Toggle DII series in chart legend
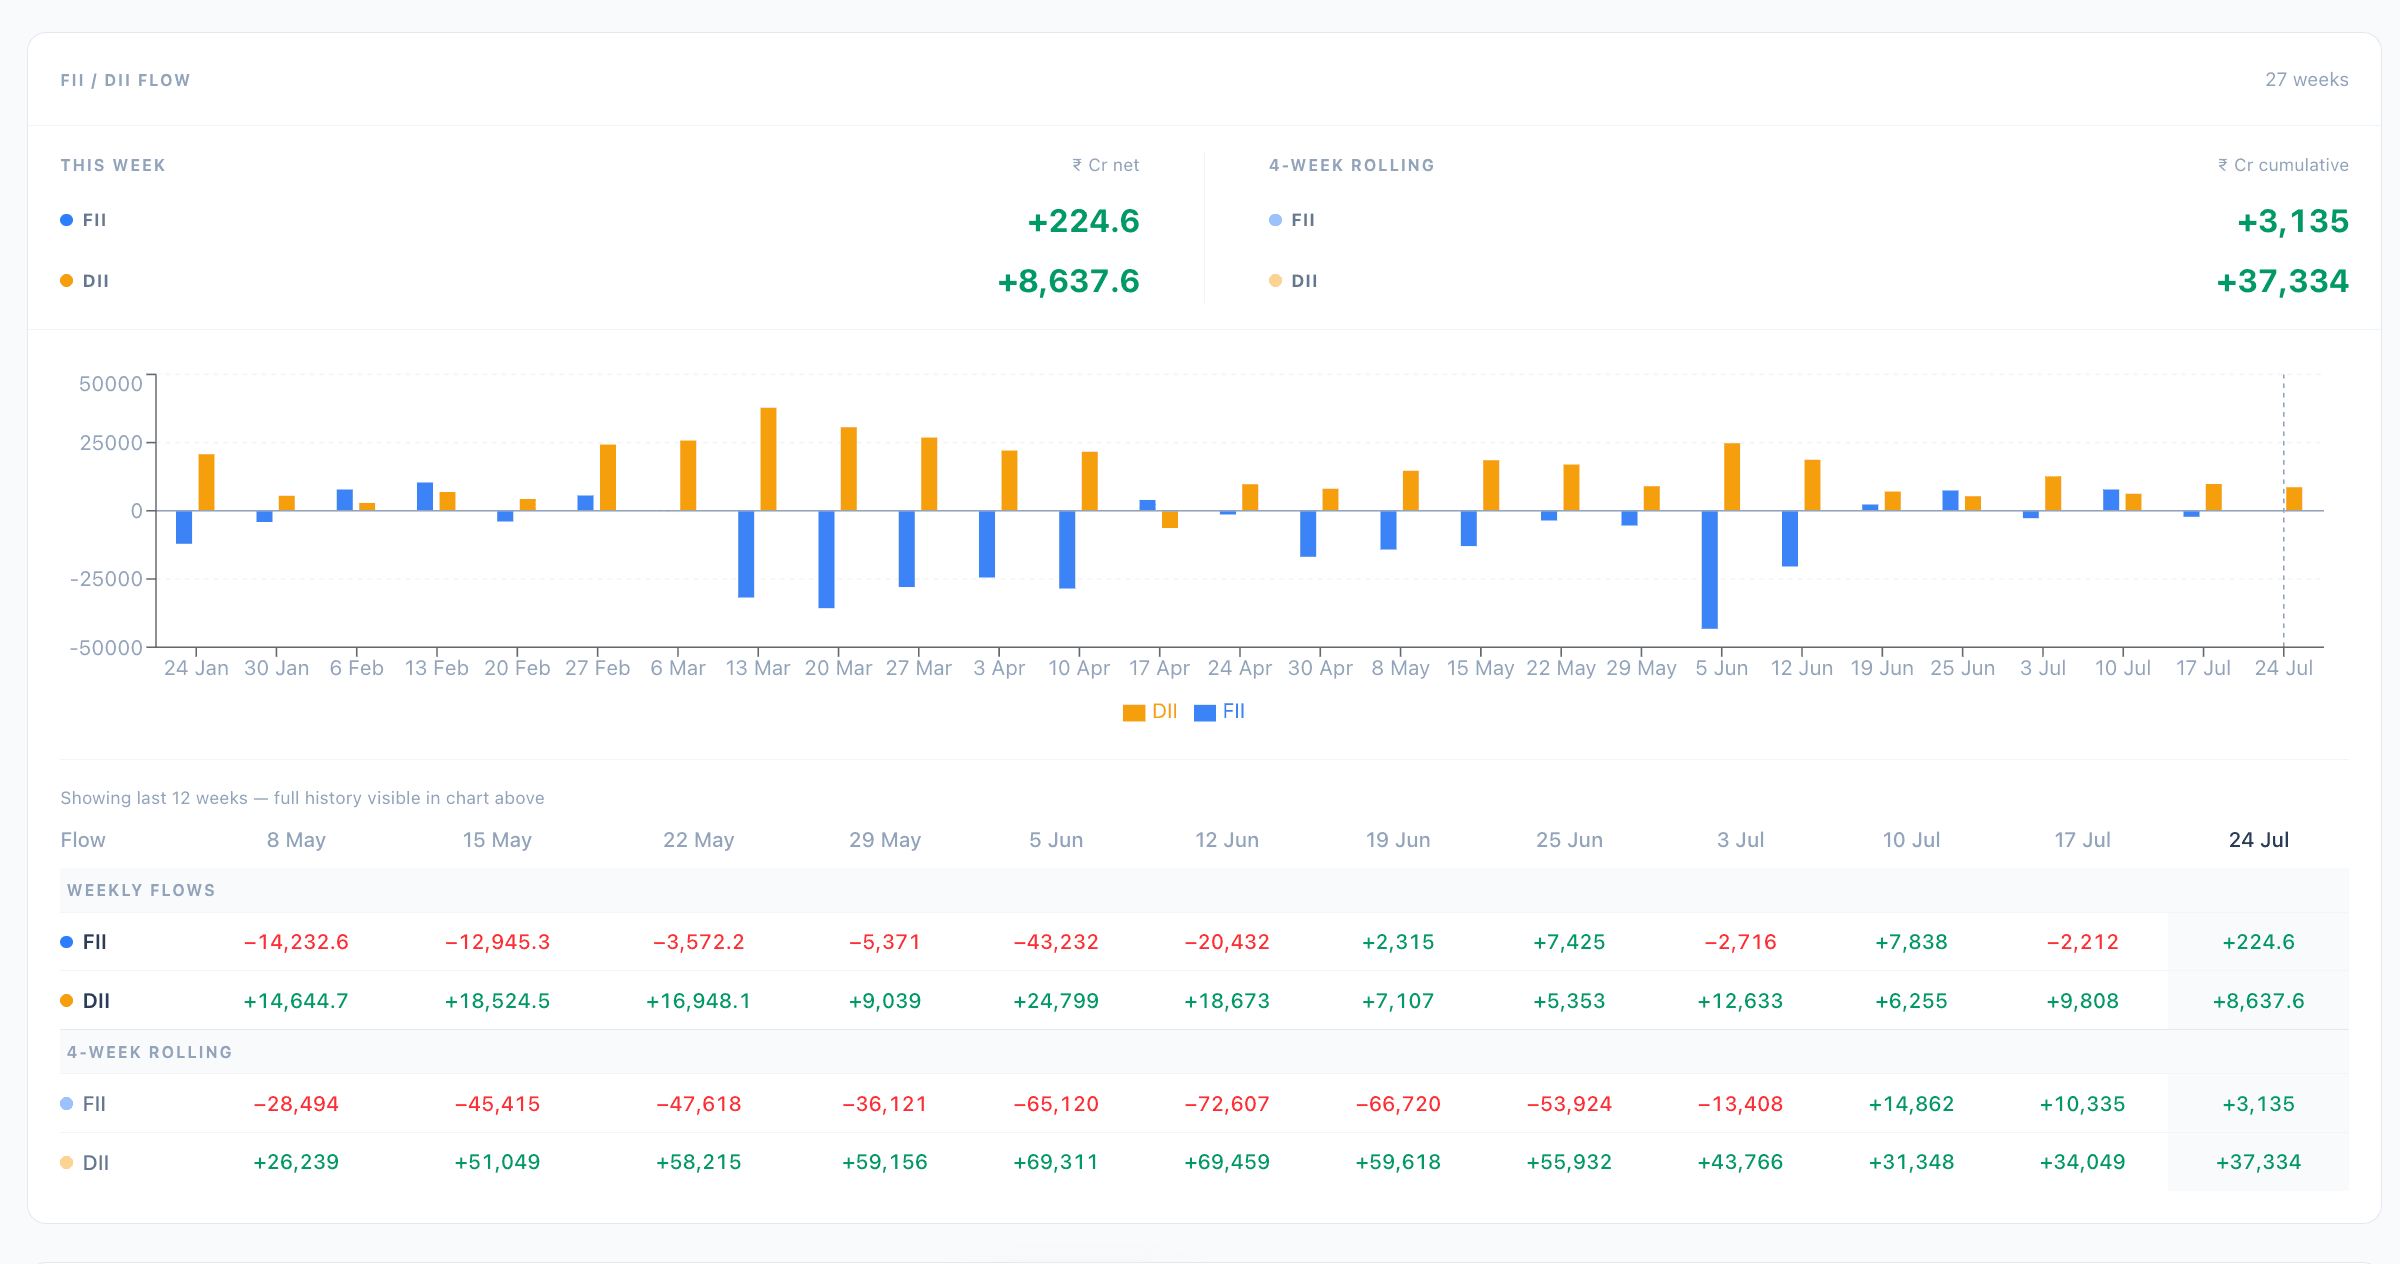 tap(1150, 711)
